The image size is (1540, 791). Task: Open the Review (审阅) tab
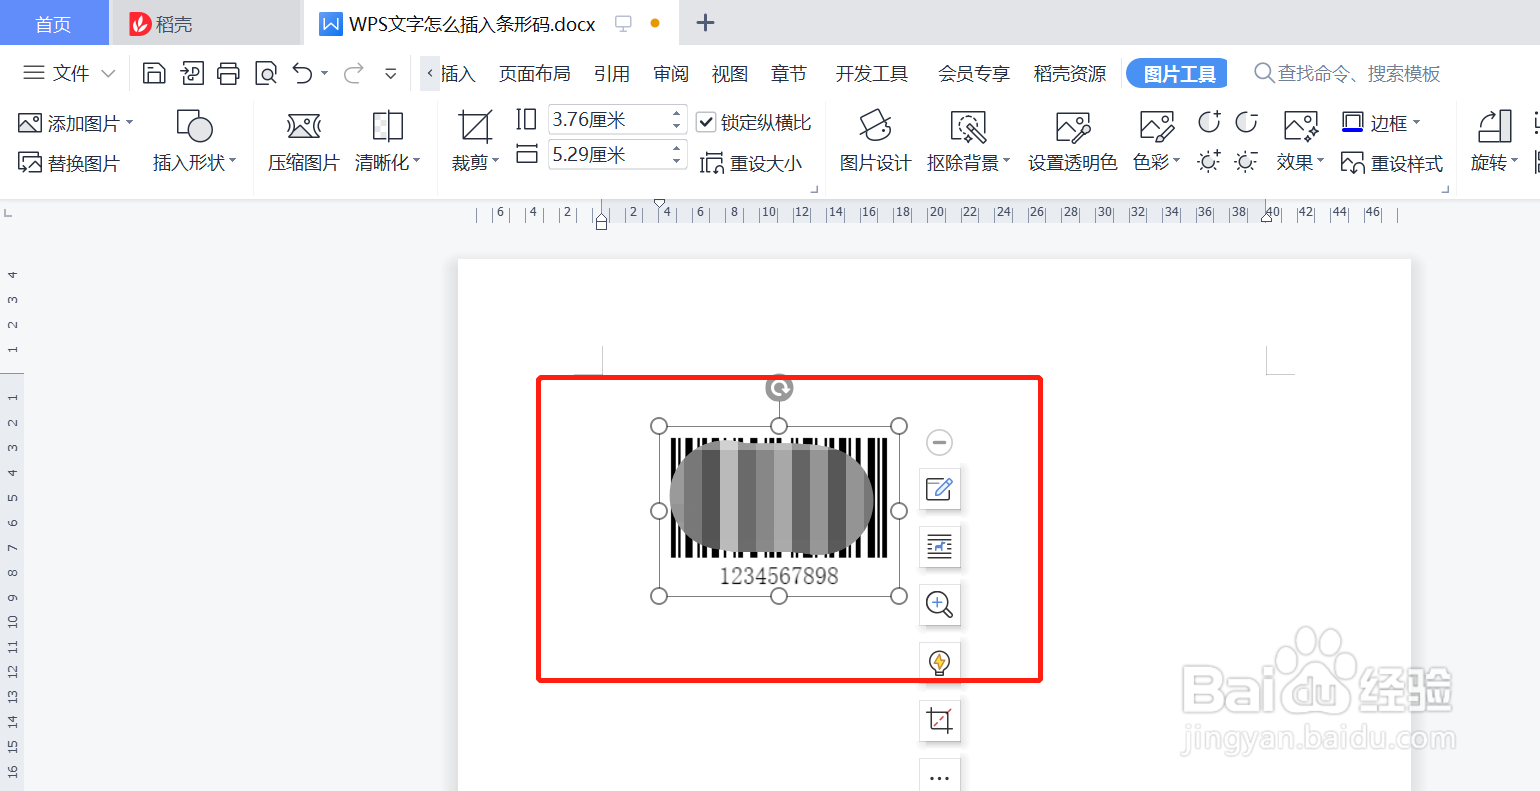671,73
